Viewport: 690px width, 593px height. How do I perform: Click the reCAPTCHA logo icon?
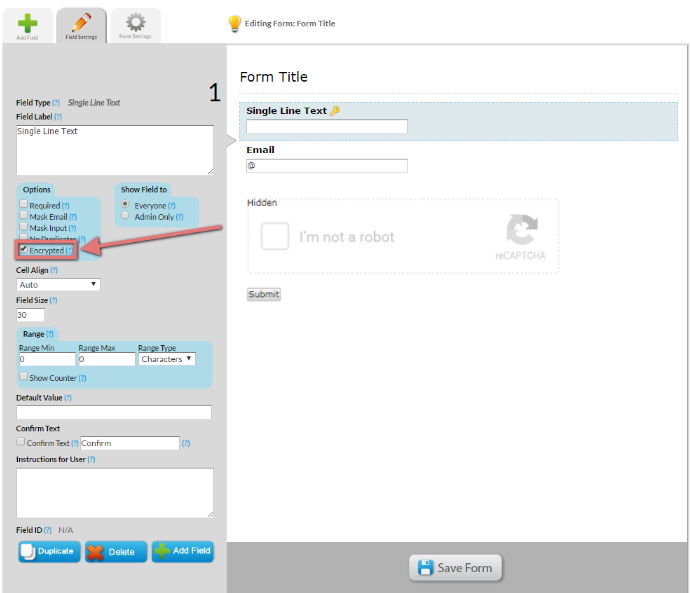[522, 229]
